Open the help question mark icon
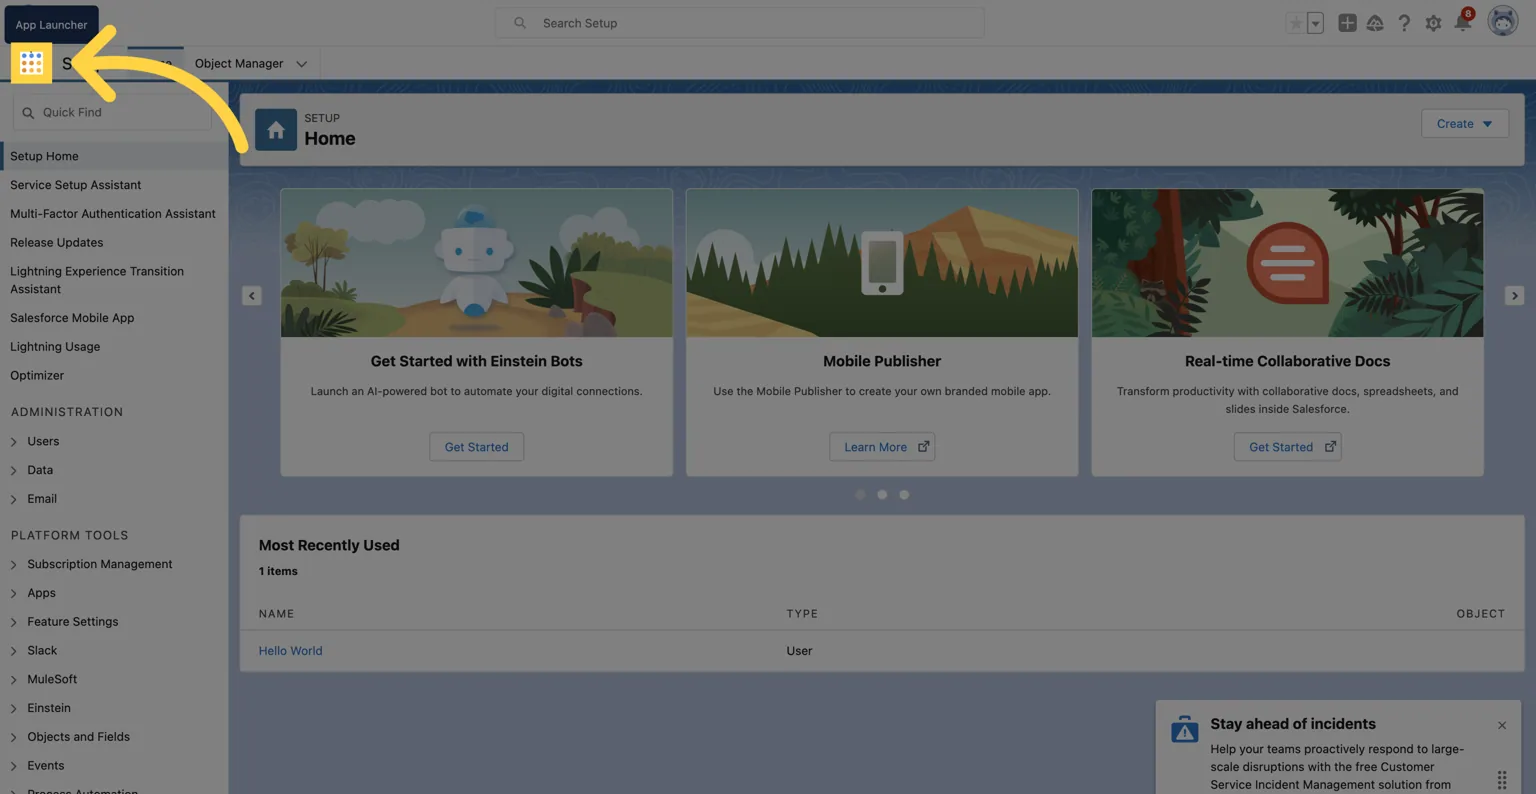Image resolution: width=1536 pixels, height=794 pixels. click(x=1404, y=23)
